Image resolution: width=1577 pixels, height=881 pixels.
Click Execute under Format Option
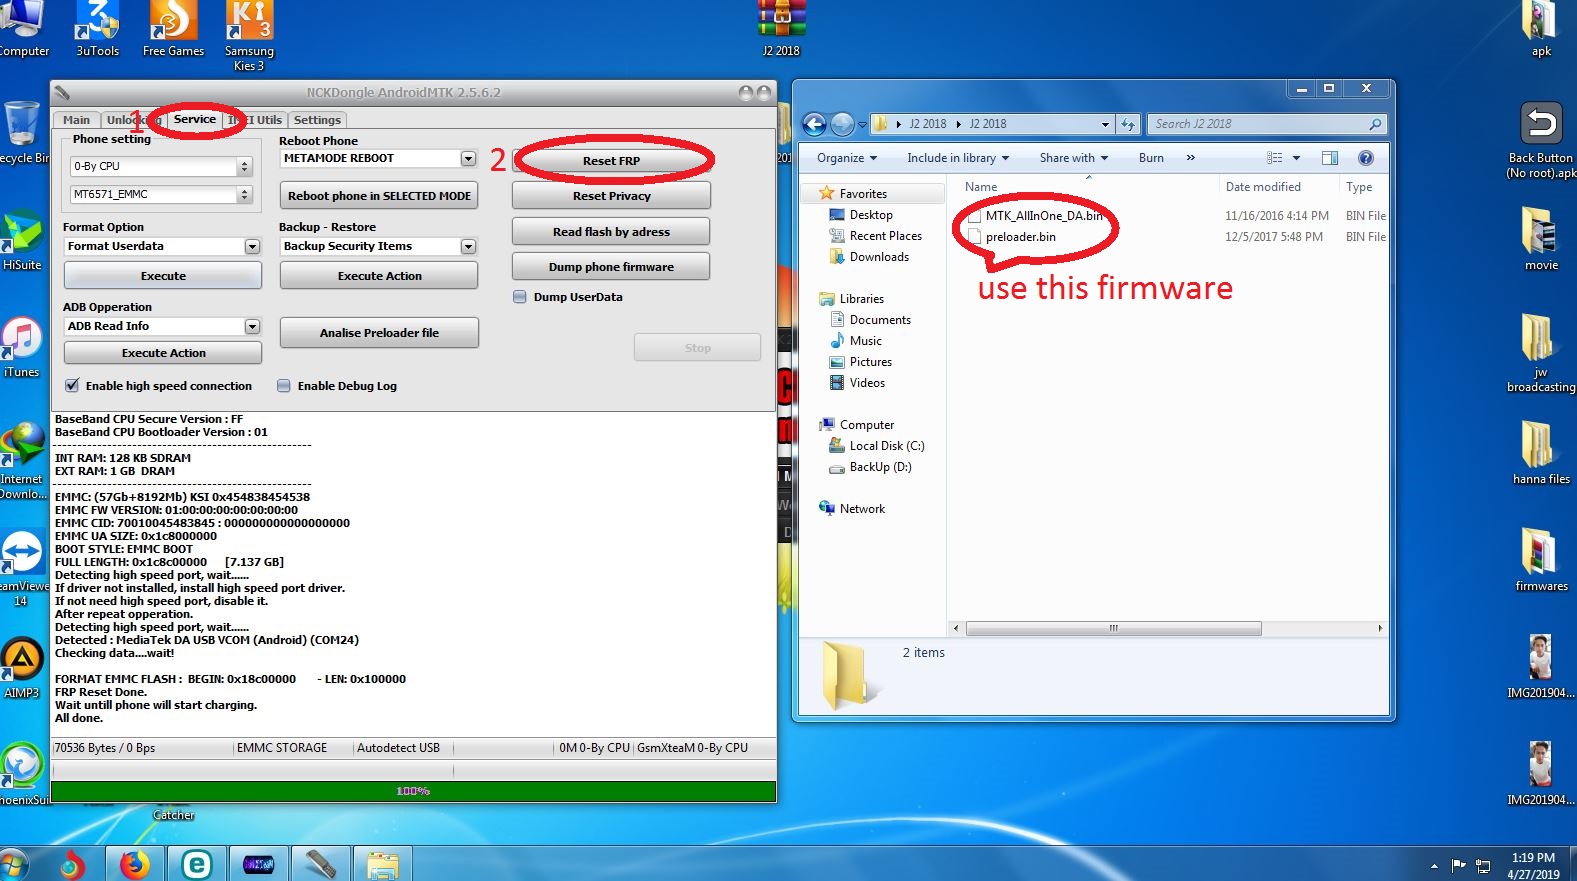click(x=163, y=276)
